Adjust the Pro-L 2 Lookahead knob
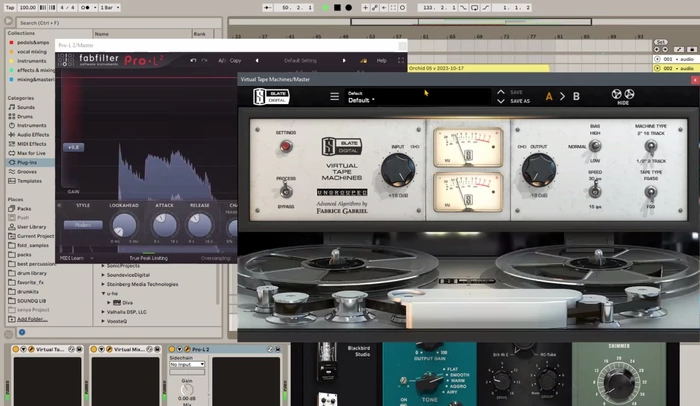Screen dimensions: 700x406 pyautogui.click(x=124, y=225)
